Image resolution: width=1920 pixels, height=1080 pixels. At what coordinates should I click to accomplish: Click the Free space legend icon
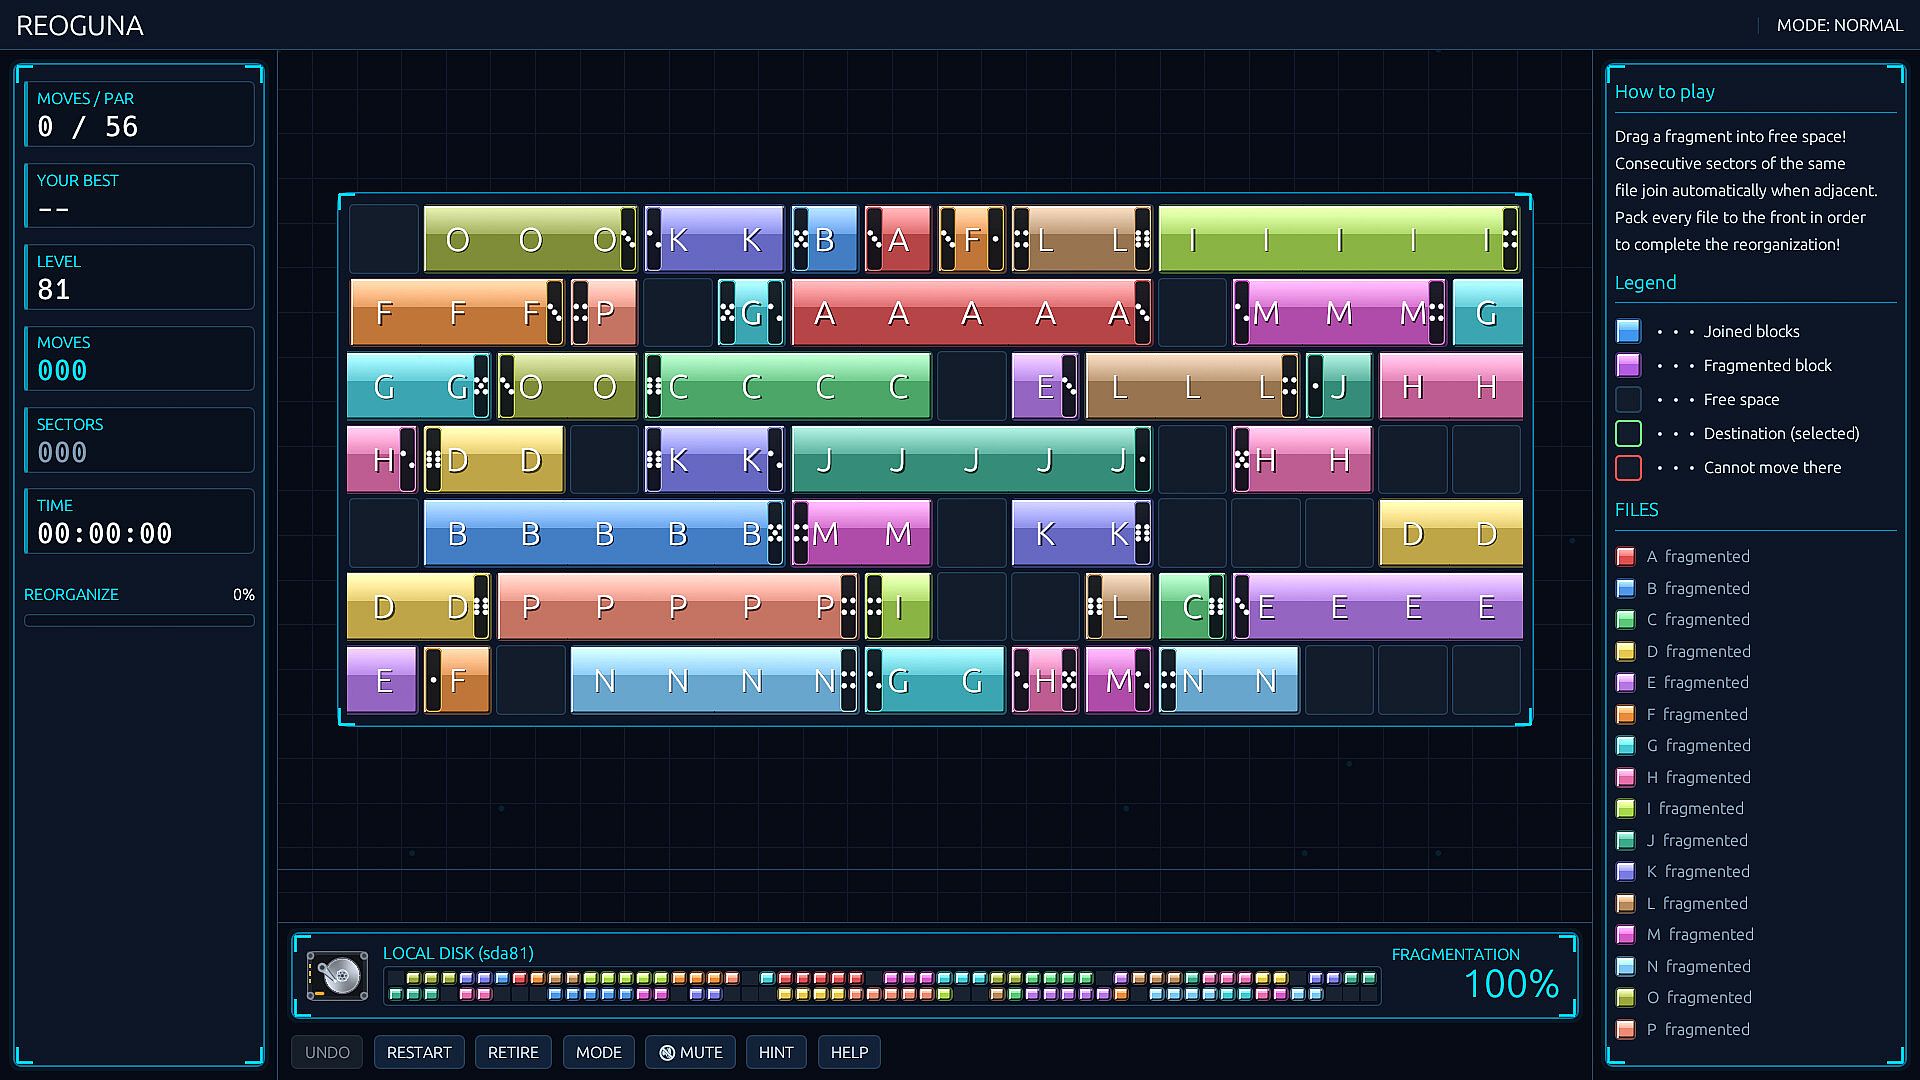1628,399
